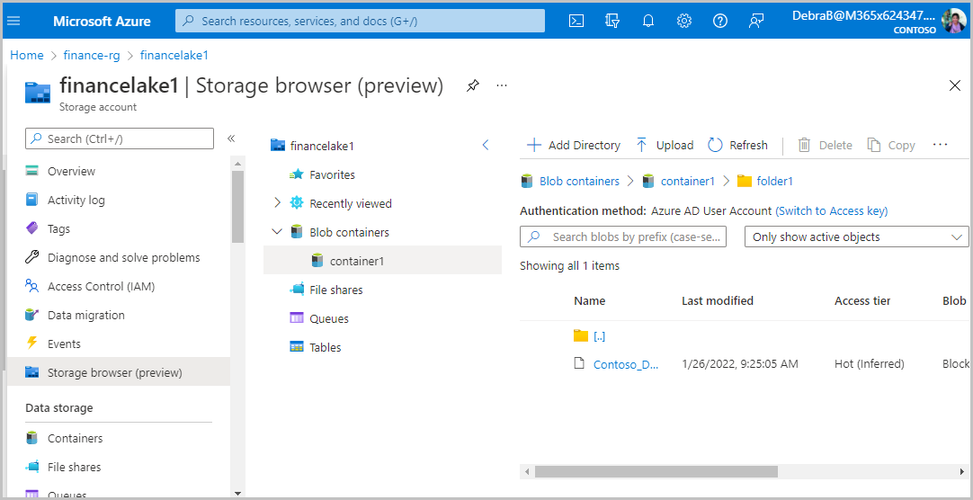Open the Contoso_D... blob file
The height and width of the screenshot is (500, 973).
(x=626, y=365)
